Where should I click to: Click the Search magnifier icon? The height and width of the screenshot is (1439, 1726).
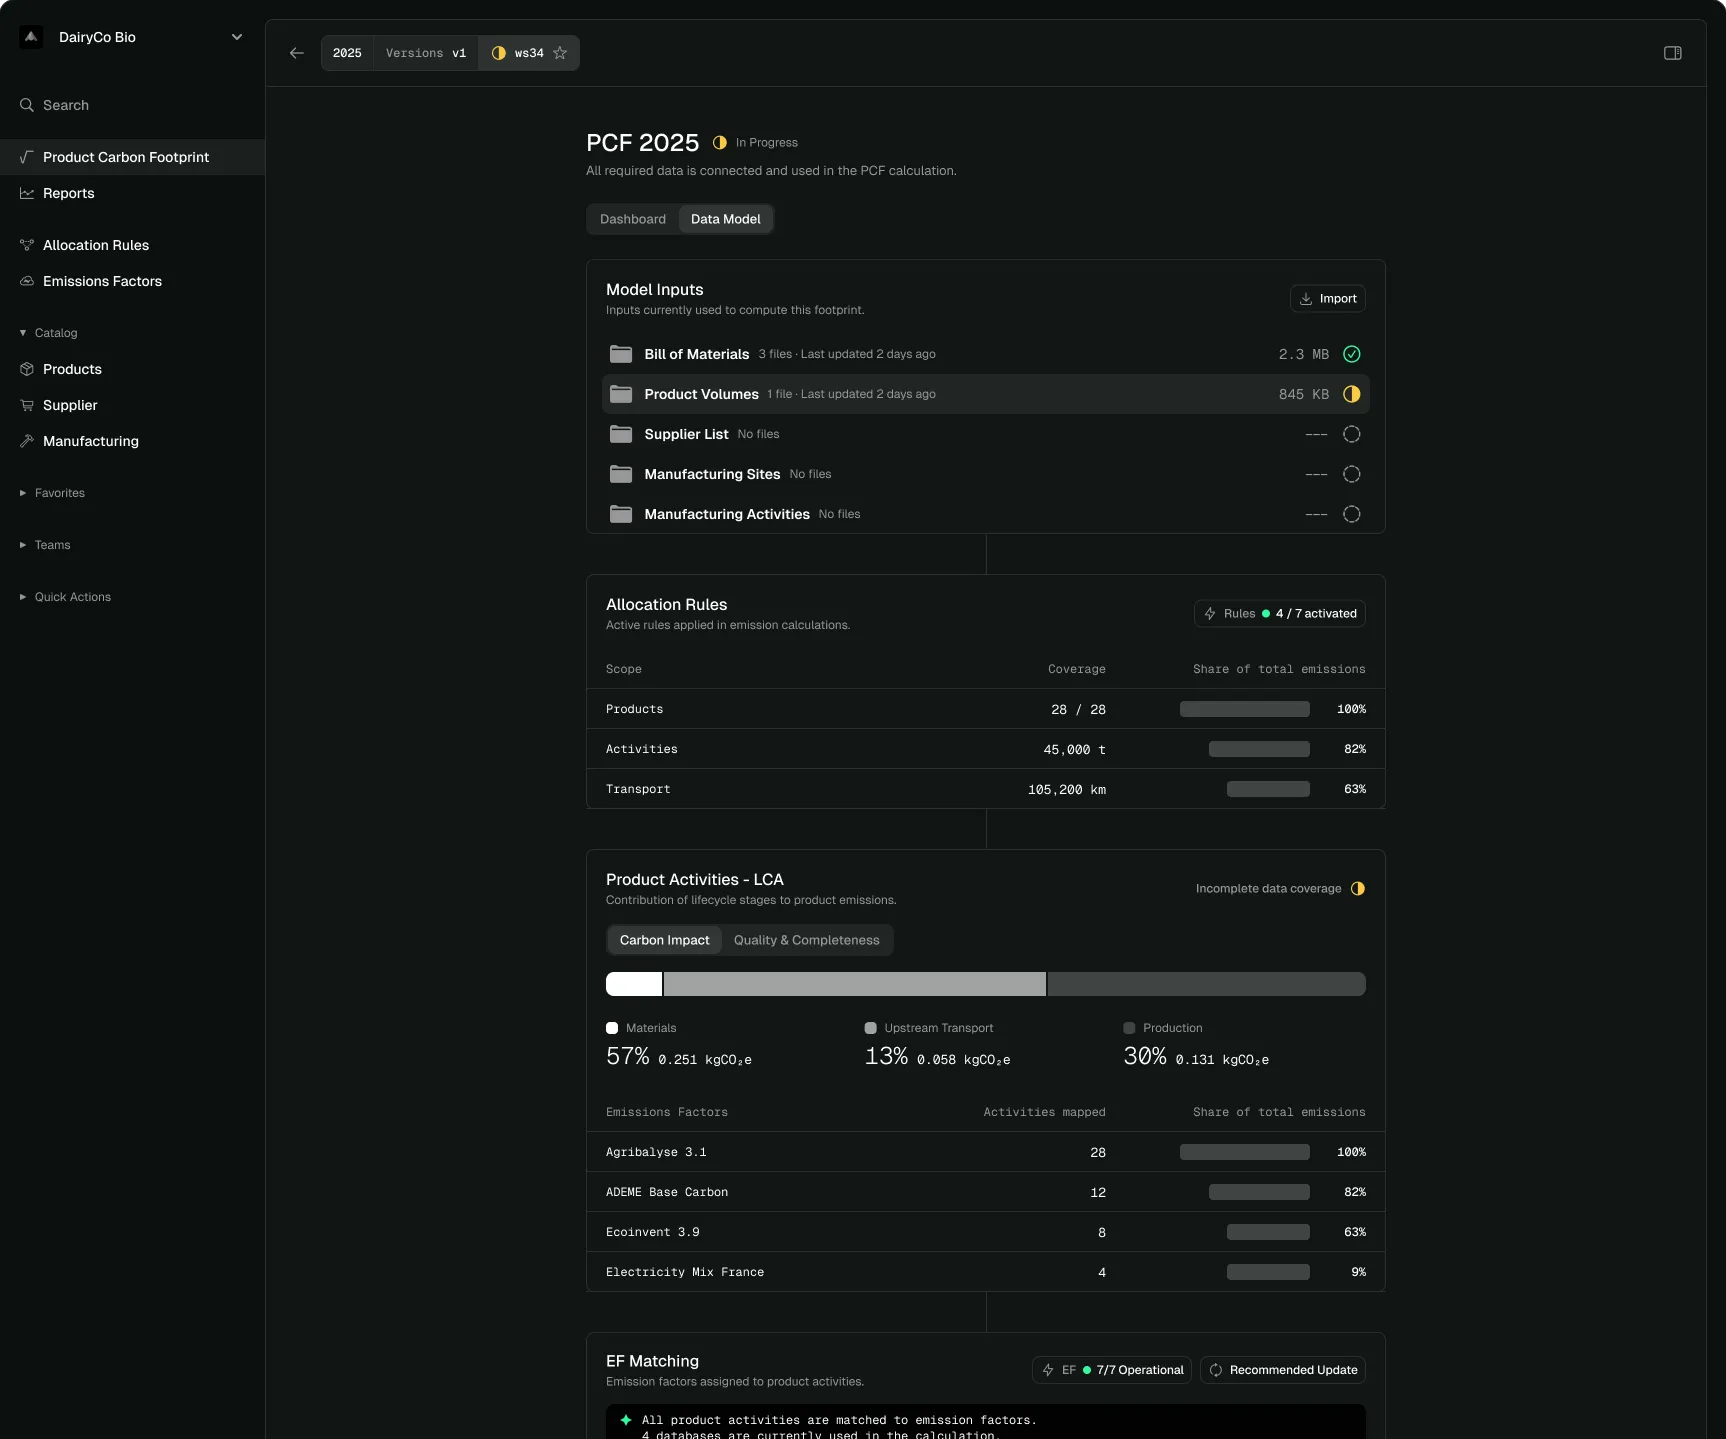pyautogui.click(x=27, y=105)
